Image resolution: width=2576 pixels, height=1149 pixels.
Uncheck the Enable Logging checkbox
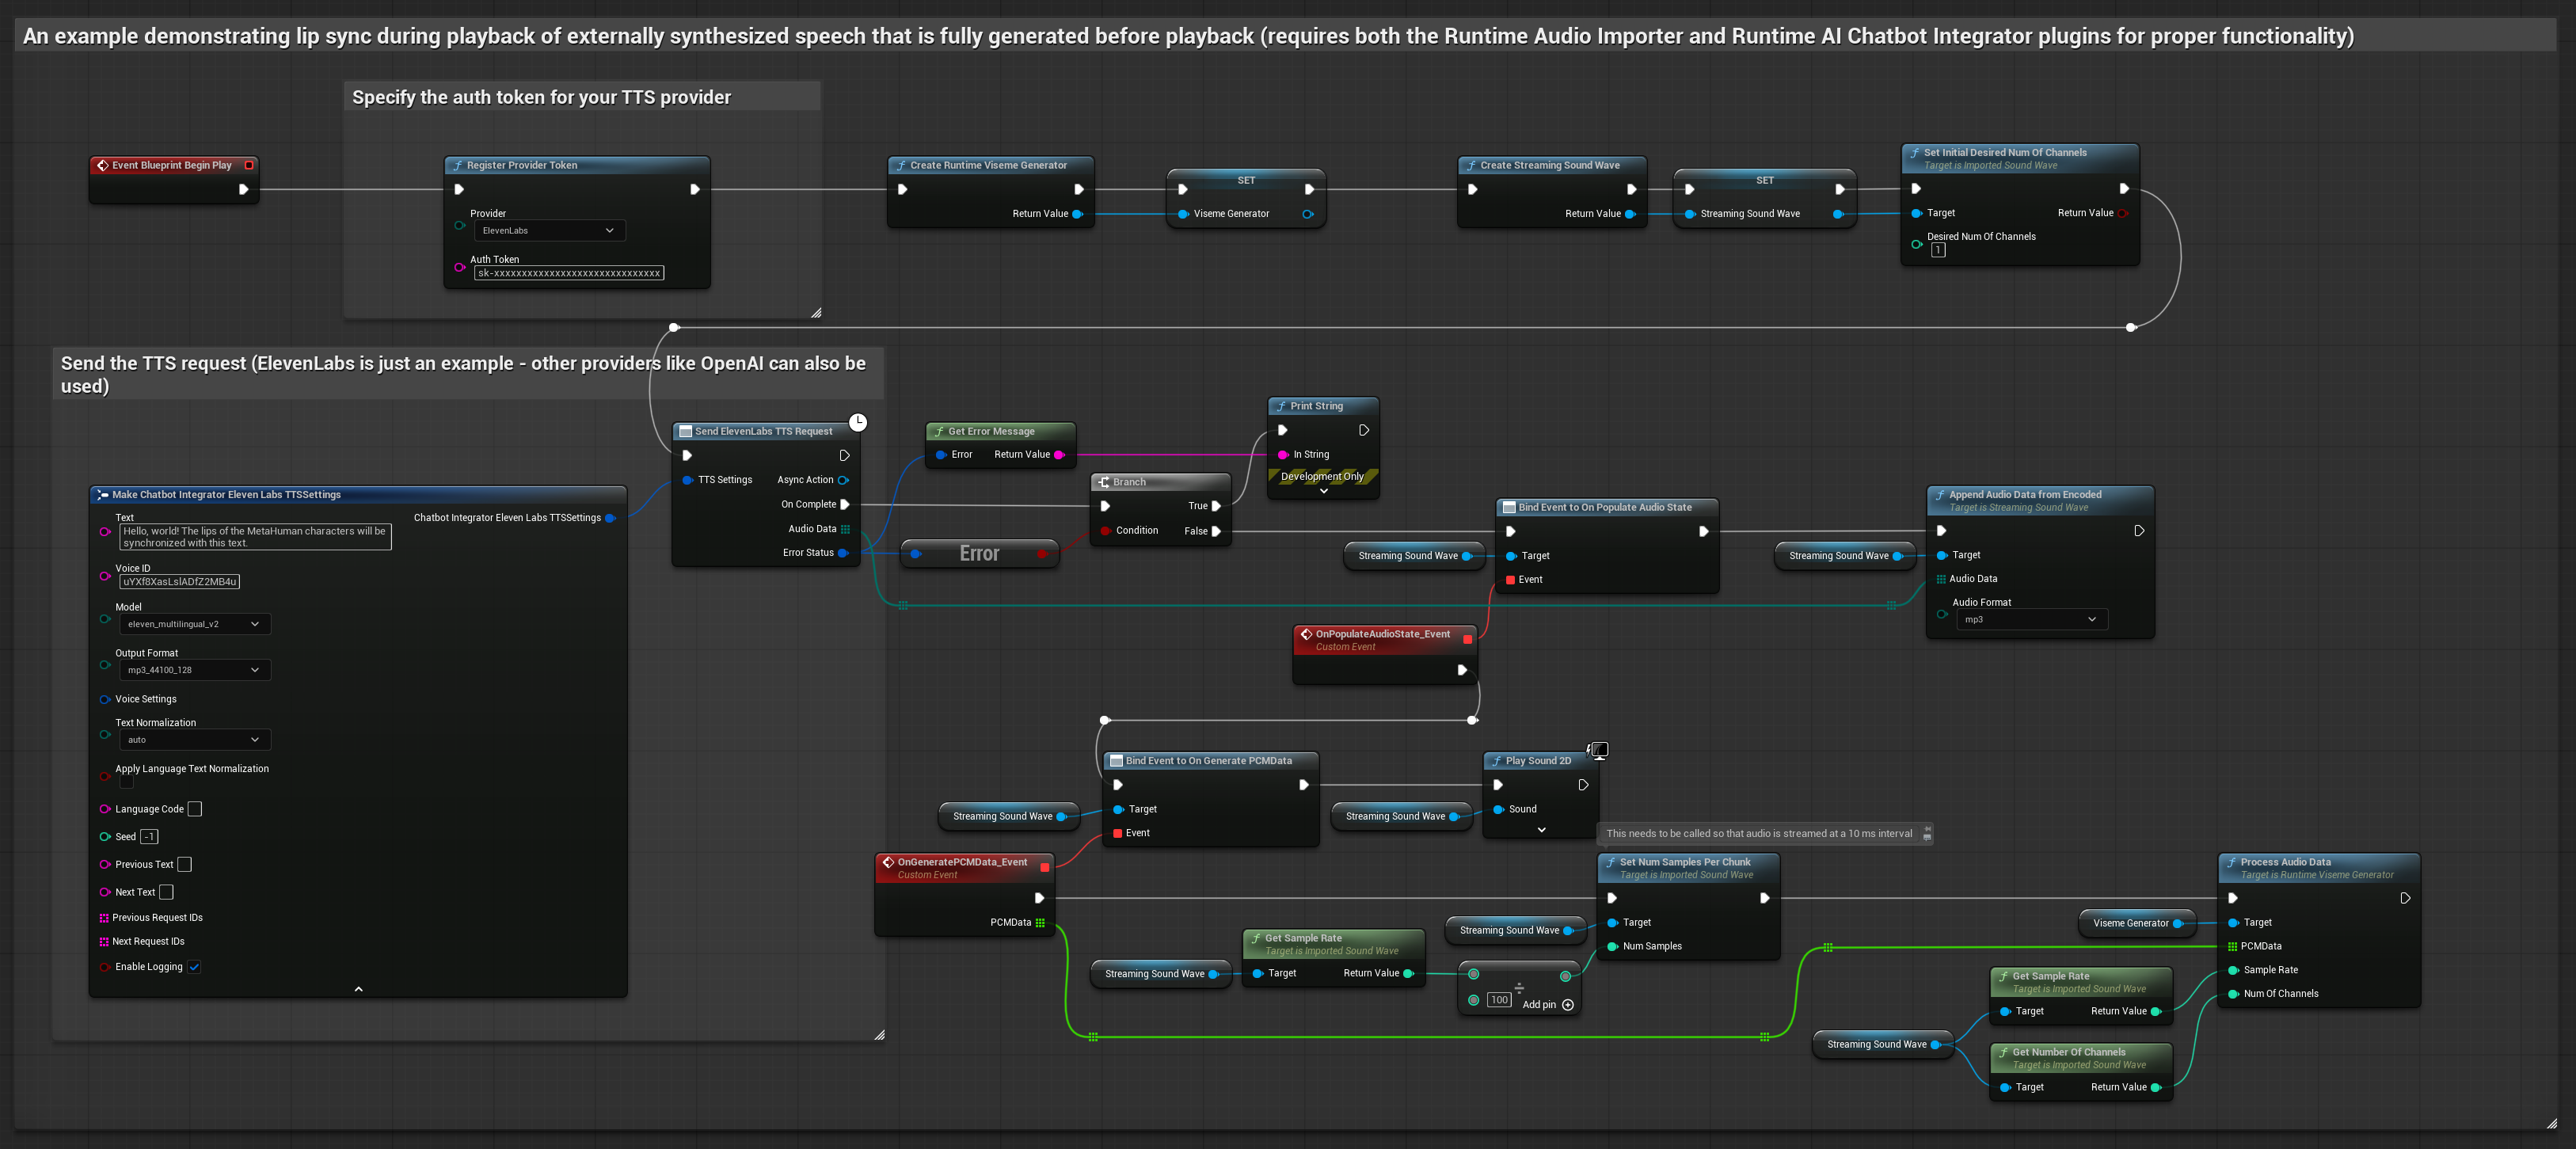click(194, 967)
